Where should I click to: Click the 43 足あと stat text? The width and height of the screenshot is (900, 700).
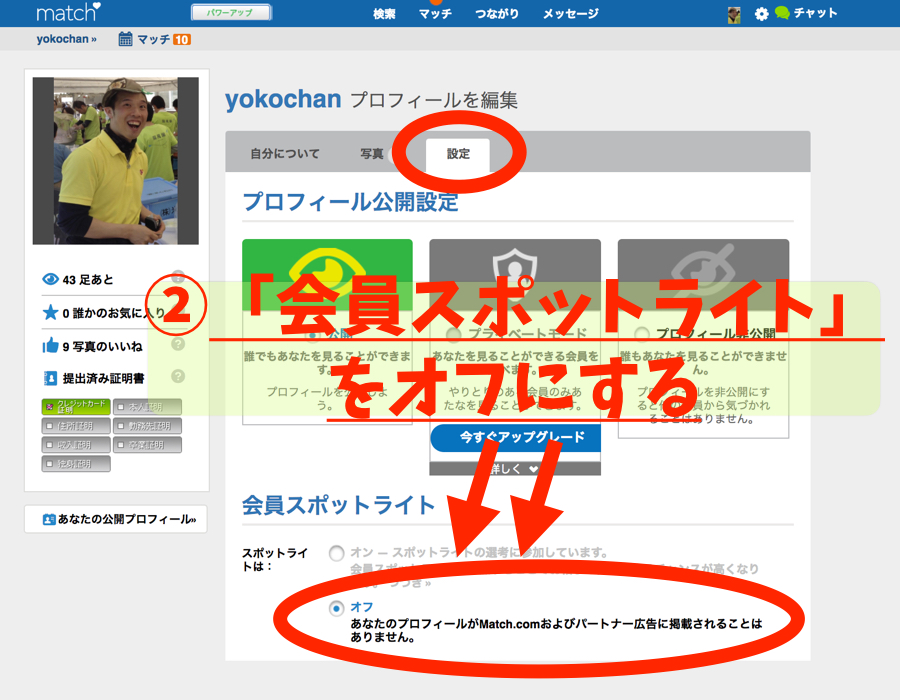tap(88, 279)
